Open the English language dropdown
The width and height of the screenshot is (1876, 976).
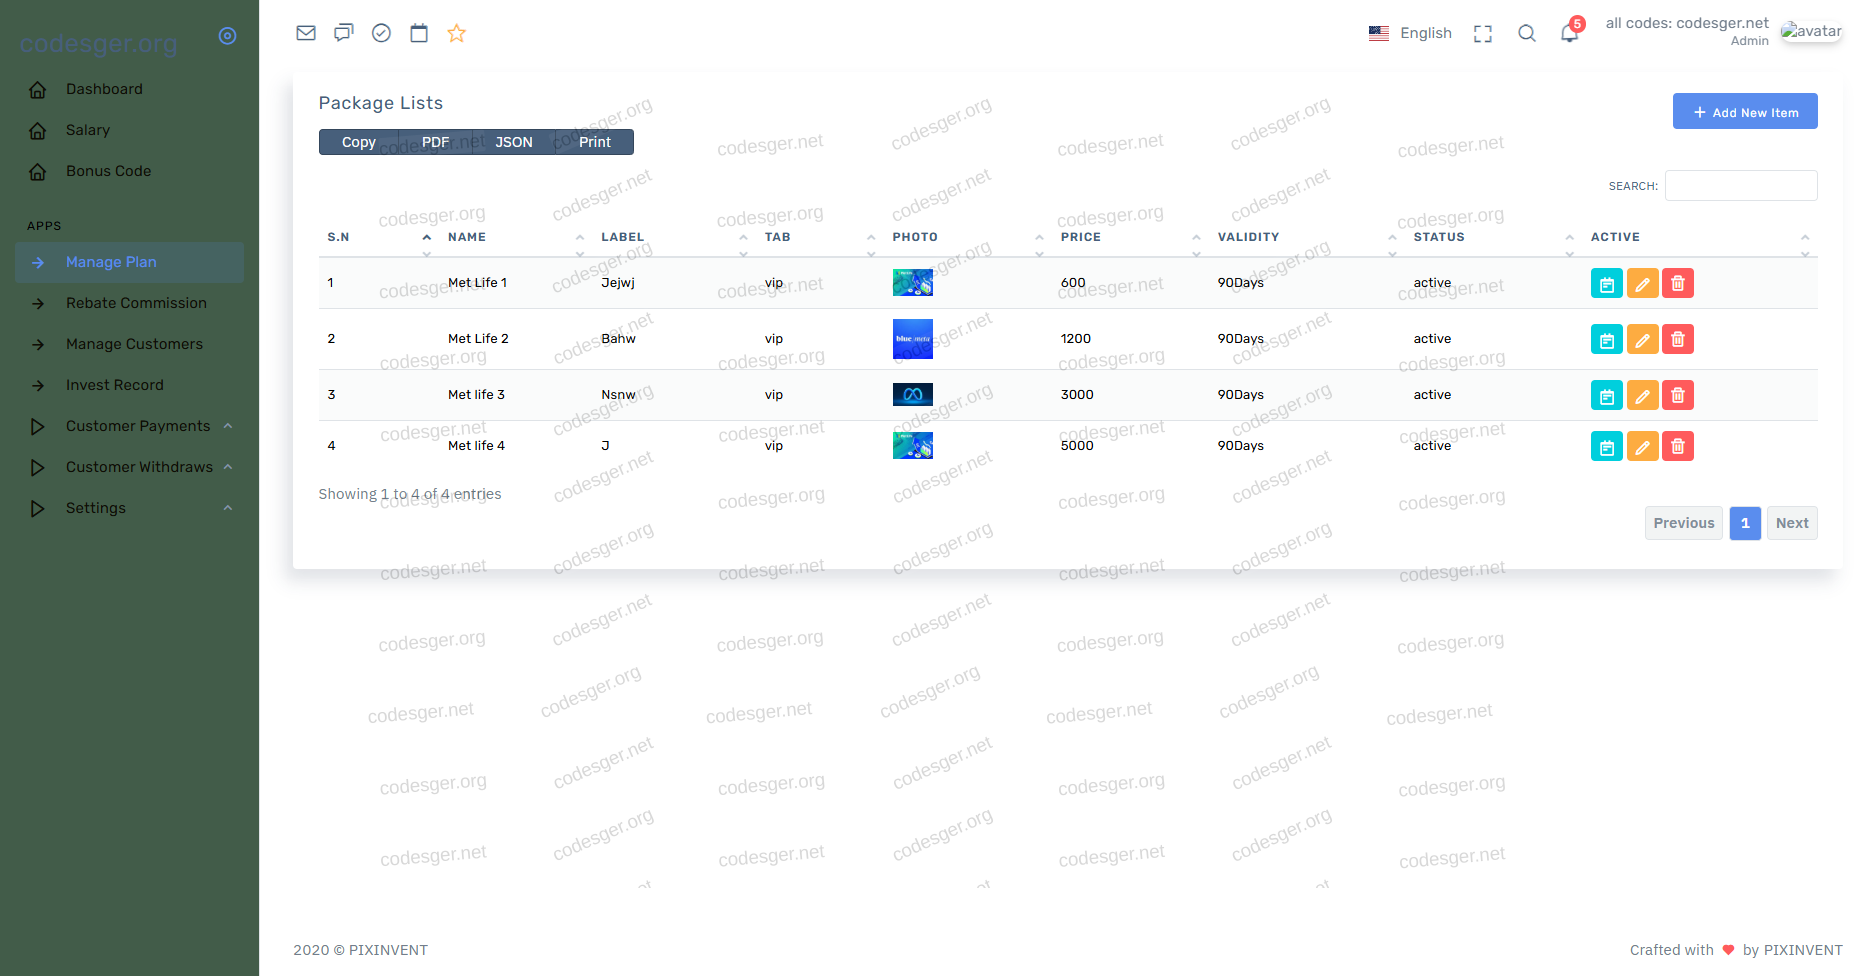pyautogui.click(x=1411, y=33)
